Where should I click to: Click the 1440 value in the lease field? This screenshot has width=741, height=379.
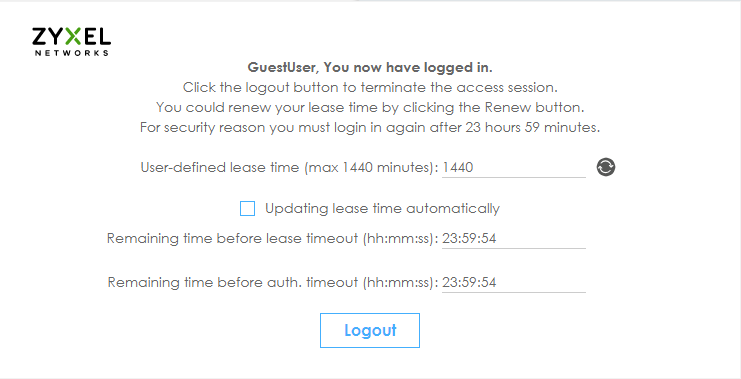[x=458, y=167]
